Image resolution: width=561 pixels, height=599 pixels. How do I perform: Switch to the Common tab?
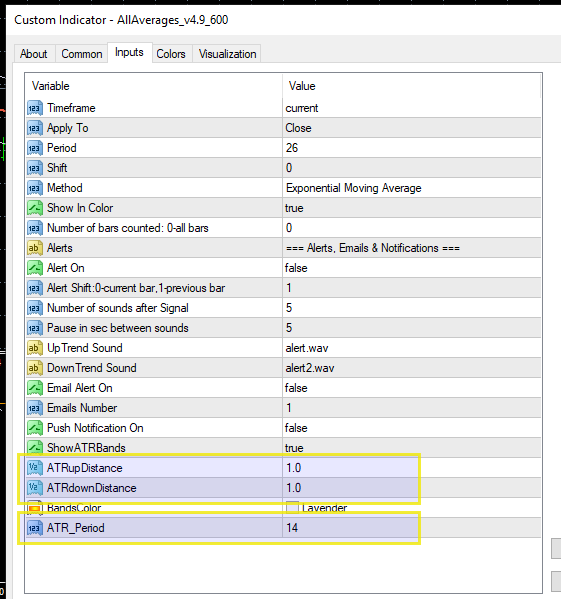click(82, 54)
